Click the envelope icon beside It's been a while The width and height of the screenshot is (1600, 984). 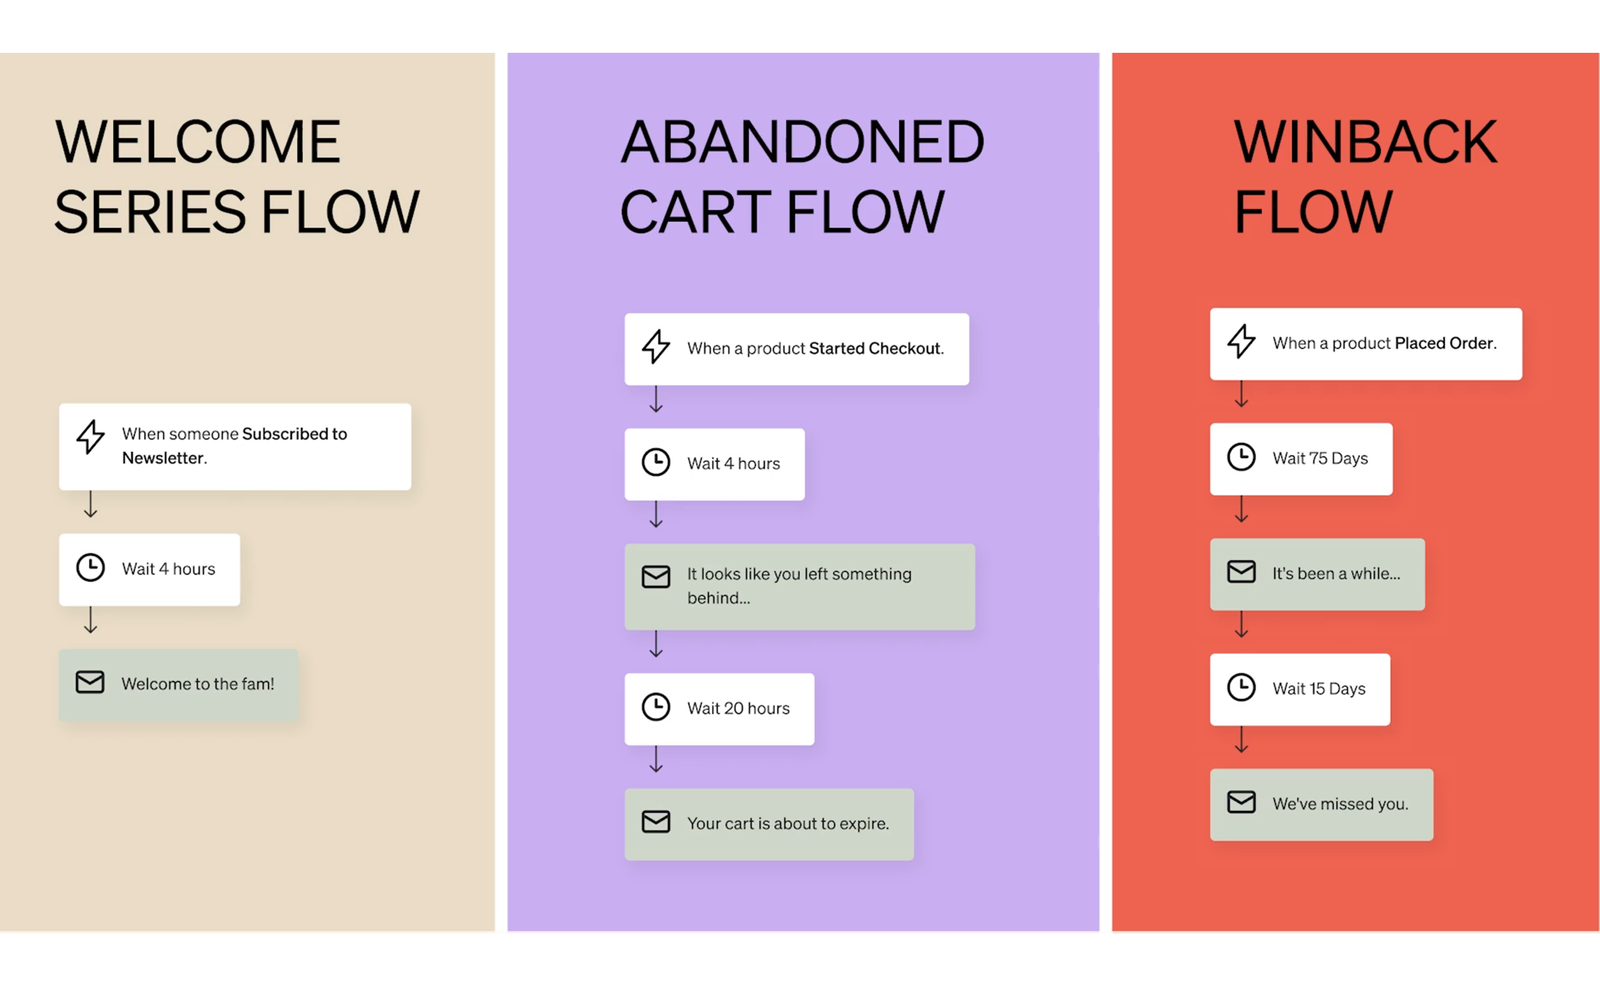point(1241,572)
